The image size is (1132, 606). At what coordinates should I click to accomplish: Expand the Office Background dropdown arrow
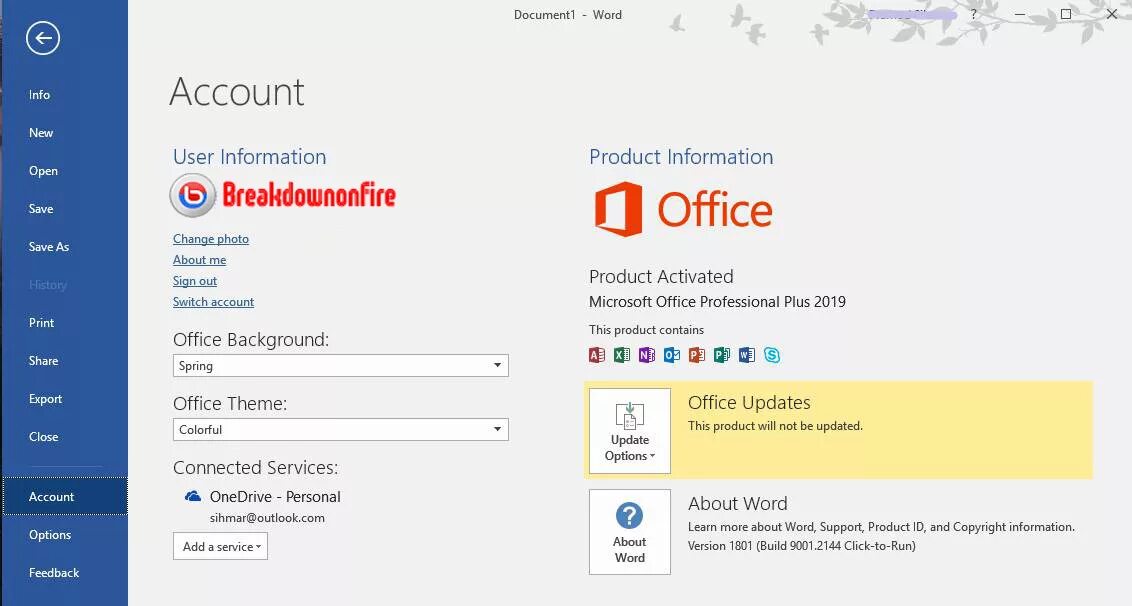(497, 365)
